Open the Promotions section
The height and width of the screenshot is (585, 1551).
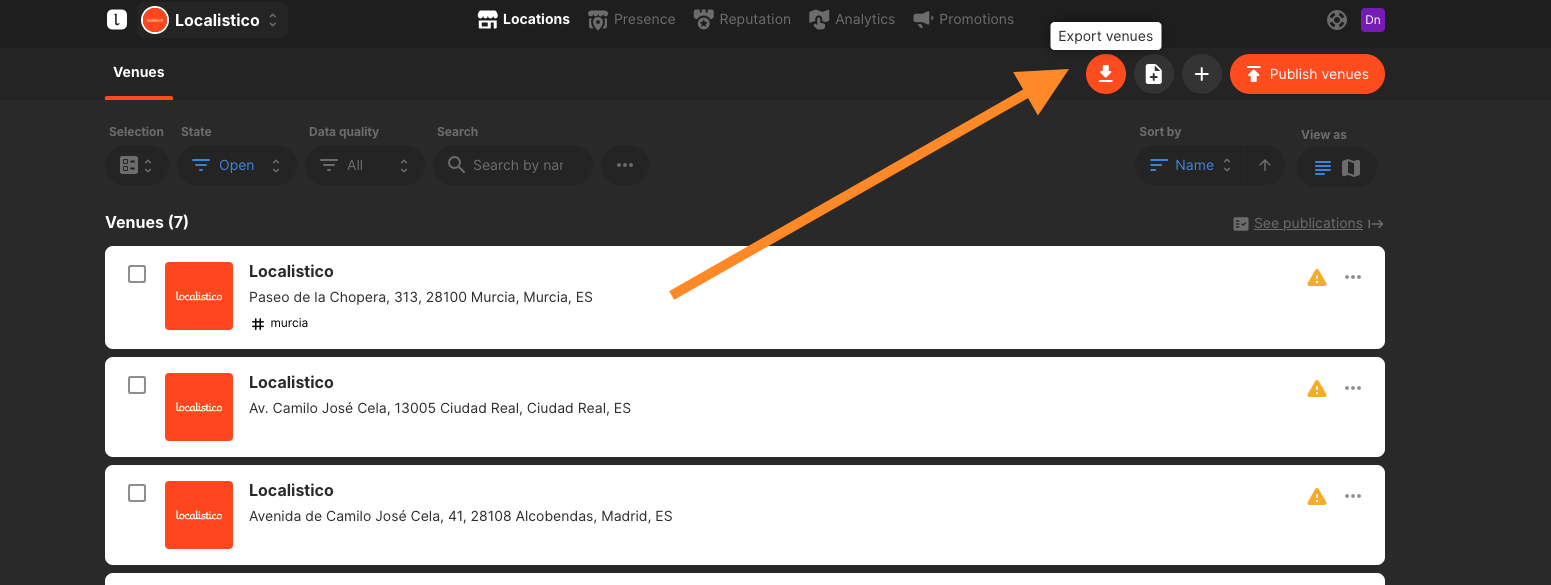pyautogui.click(x=963, y=19)
